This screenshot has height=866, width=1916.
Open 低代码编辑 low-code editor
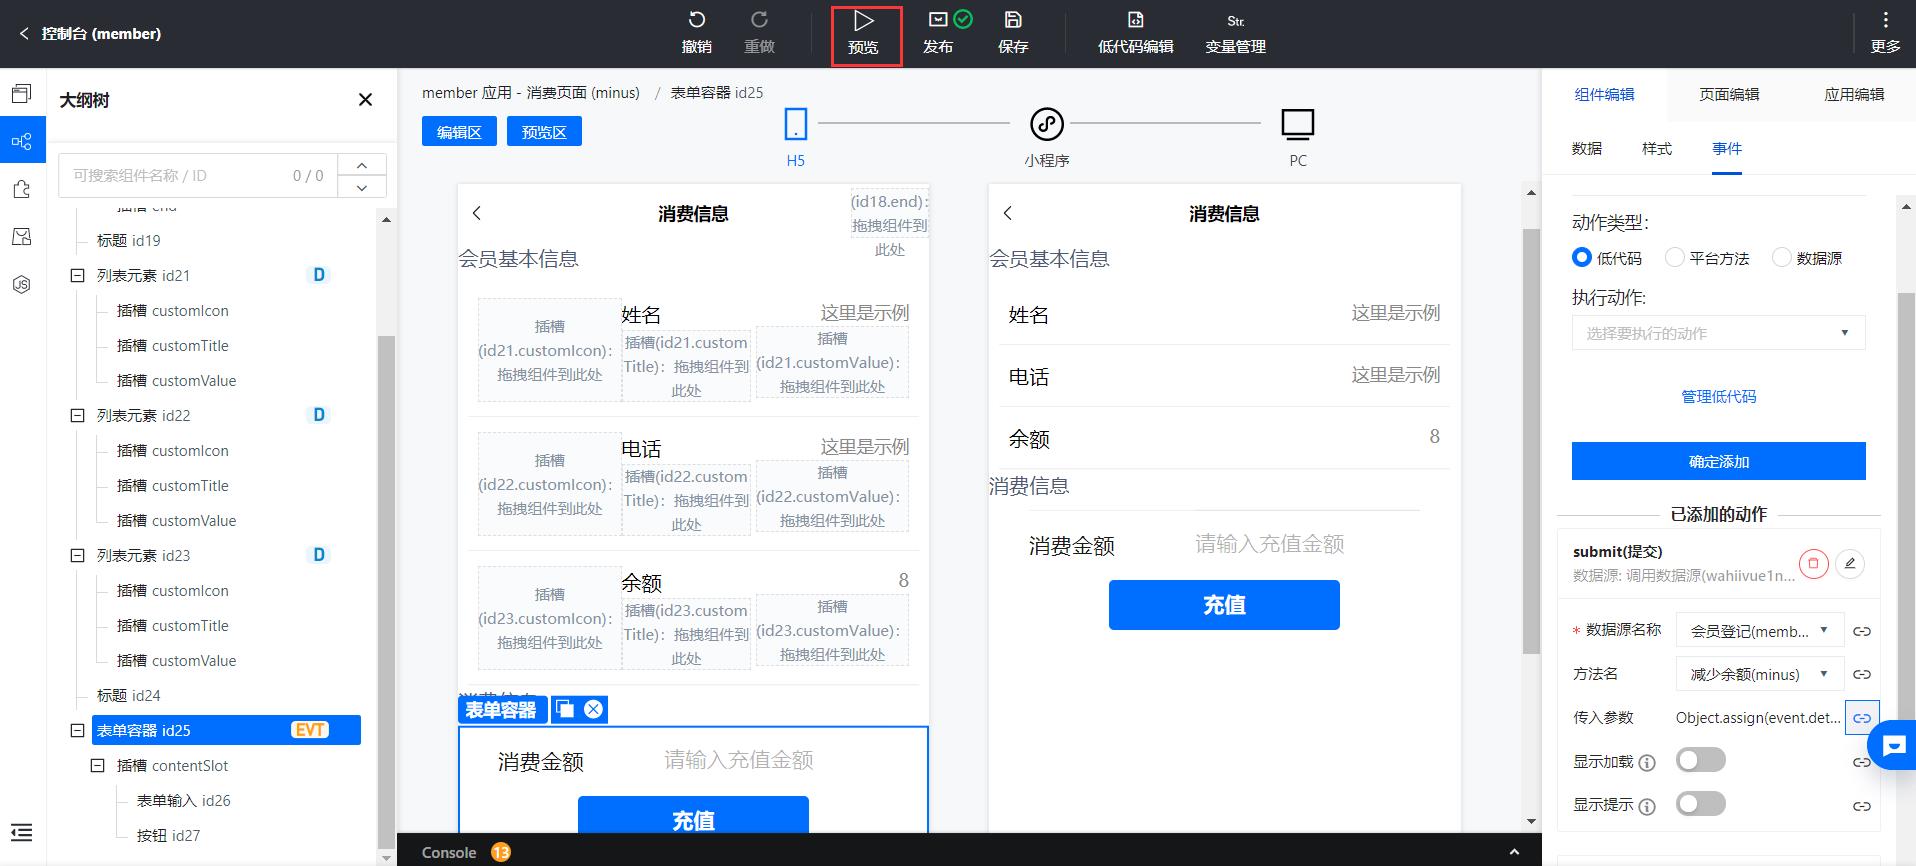pos(1135,33)
